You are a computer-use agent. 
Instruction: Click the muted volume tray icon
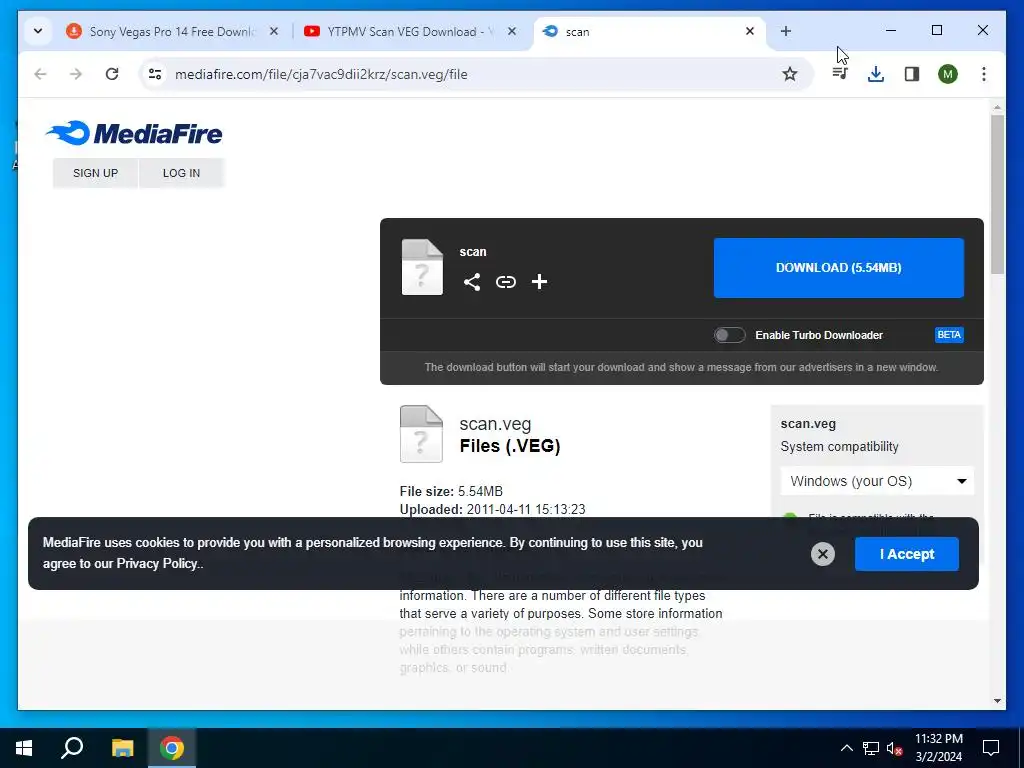pyautogui.click(x=895, y=748)
